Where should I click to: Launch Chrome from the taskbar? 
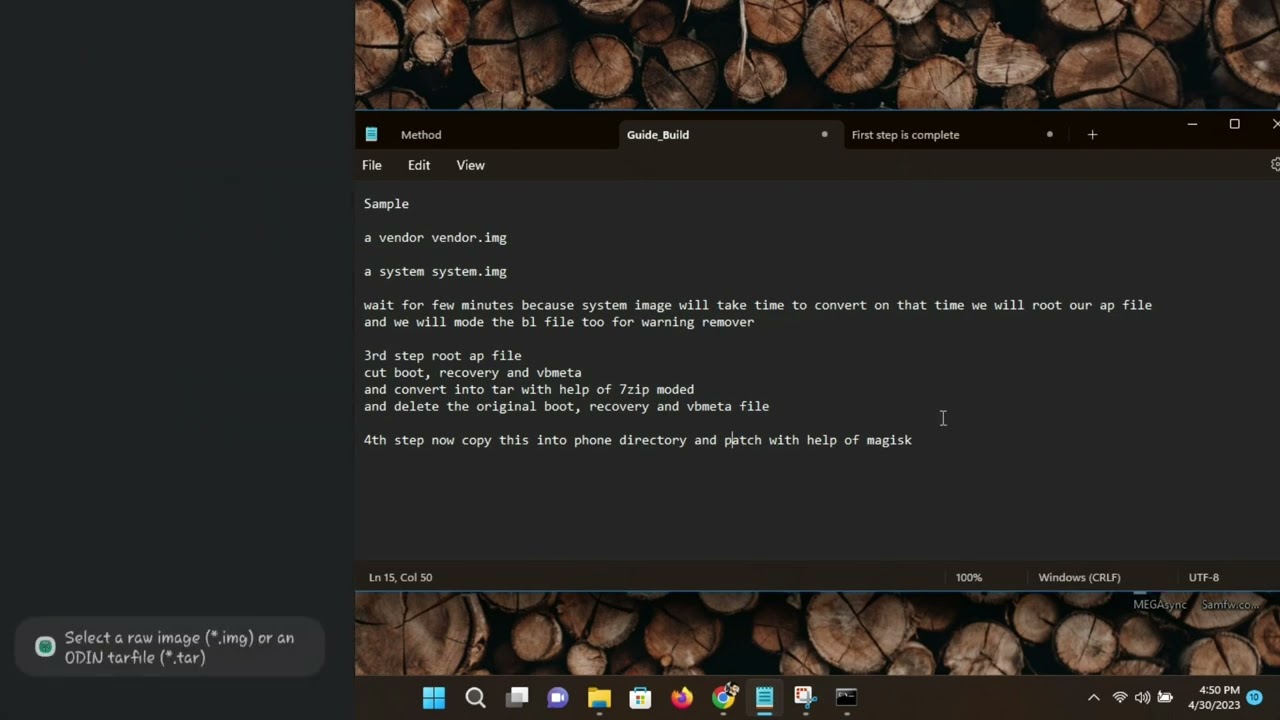tap(723, 698)
